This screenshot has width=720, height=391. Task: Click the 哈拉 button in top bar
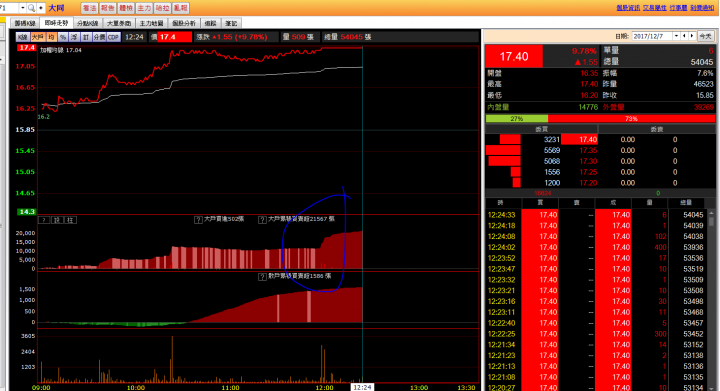point(162,8)
